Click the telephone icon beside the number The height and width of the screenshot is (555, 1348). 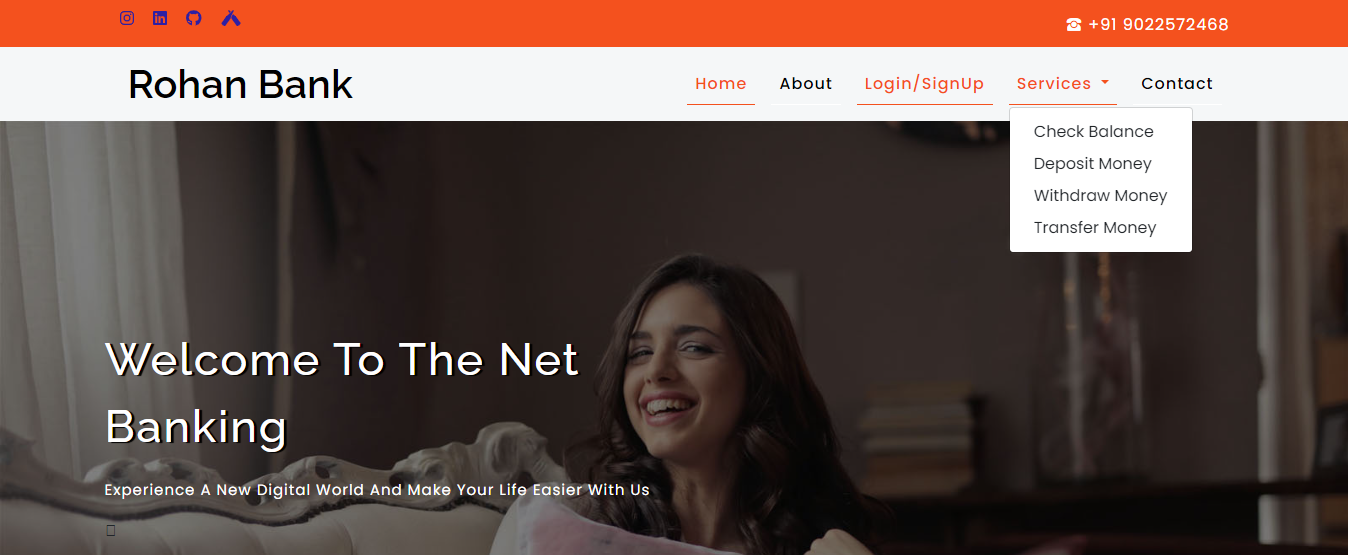[x=1074, y=25]
